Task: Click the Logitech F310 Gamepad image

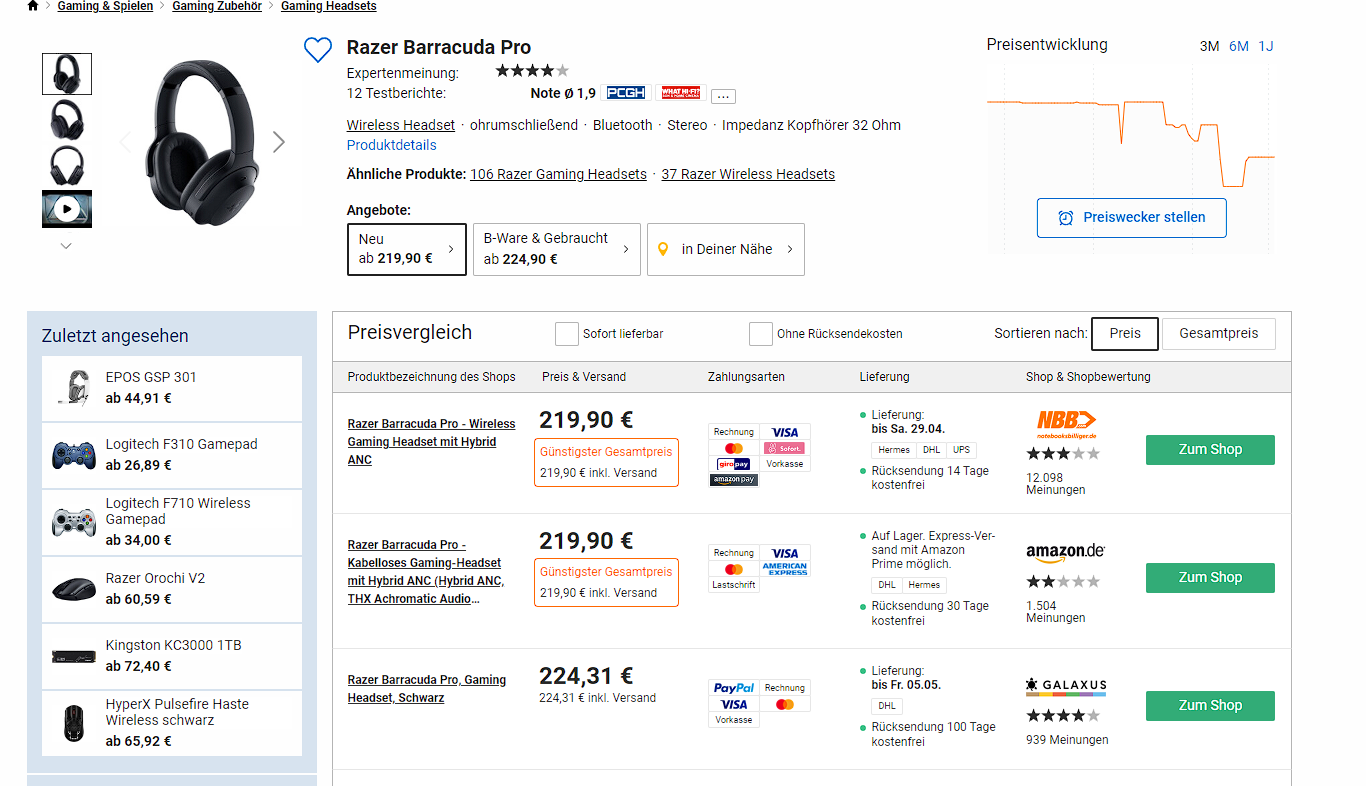Action: coord(74,455)
